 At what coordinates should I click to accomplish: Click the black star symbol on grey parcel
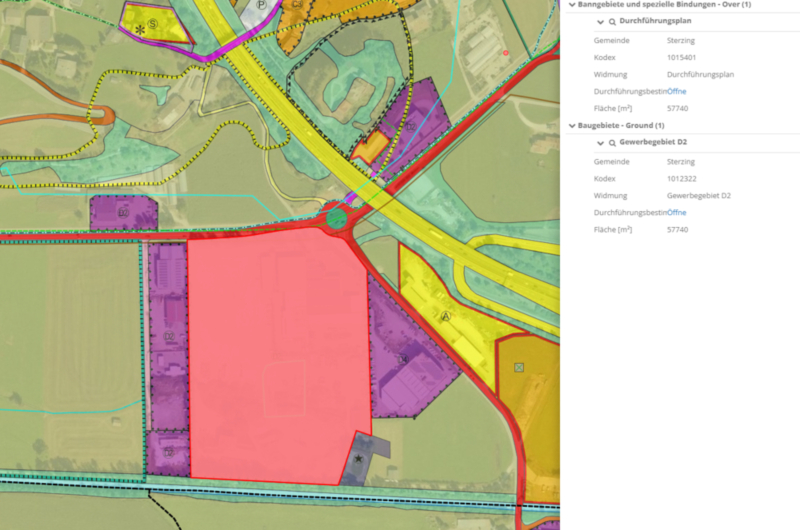359,458
